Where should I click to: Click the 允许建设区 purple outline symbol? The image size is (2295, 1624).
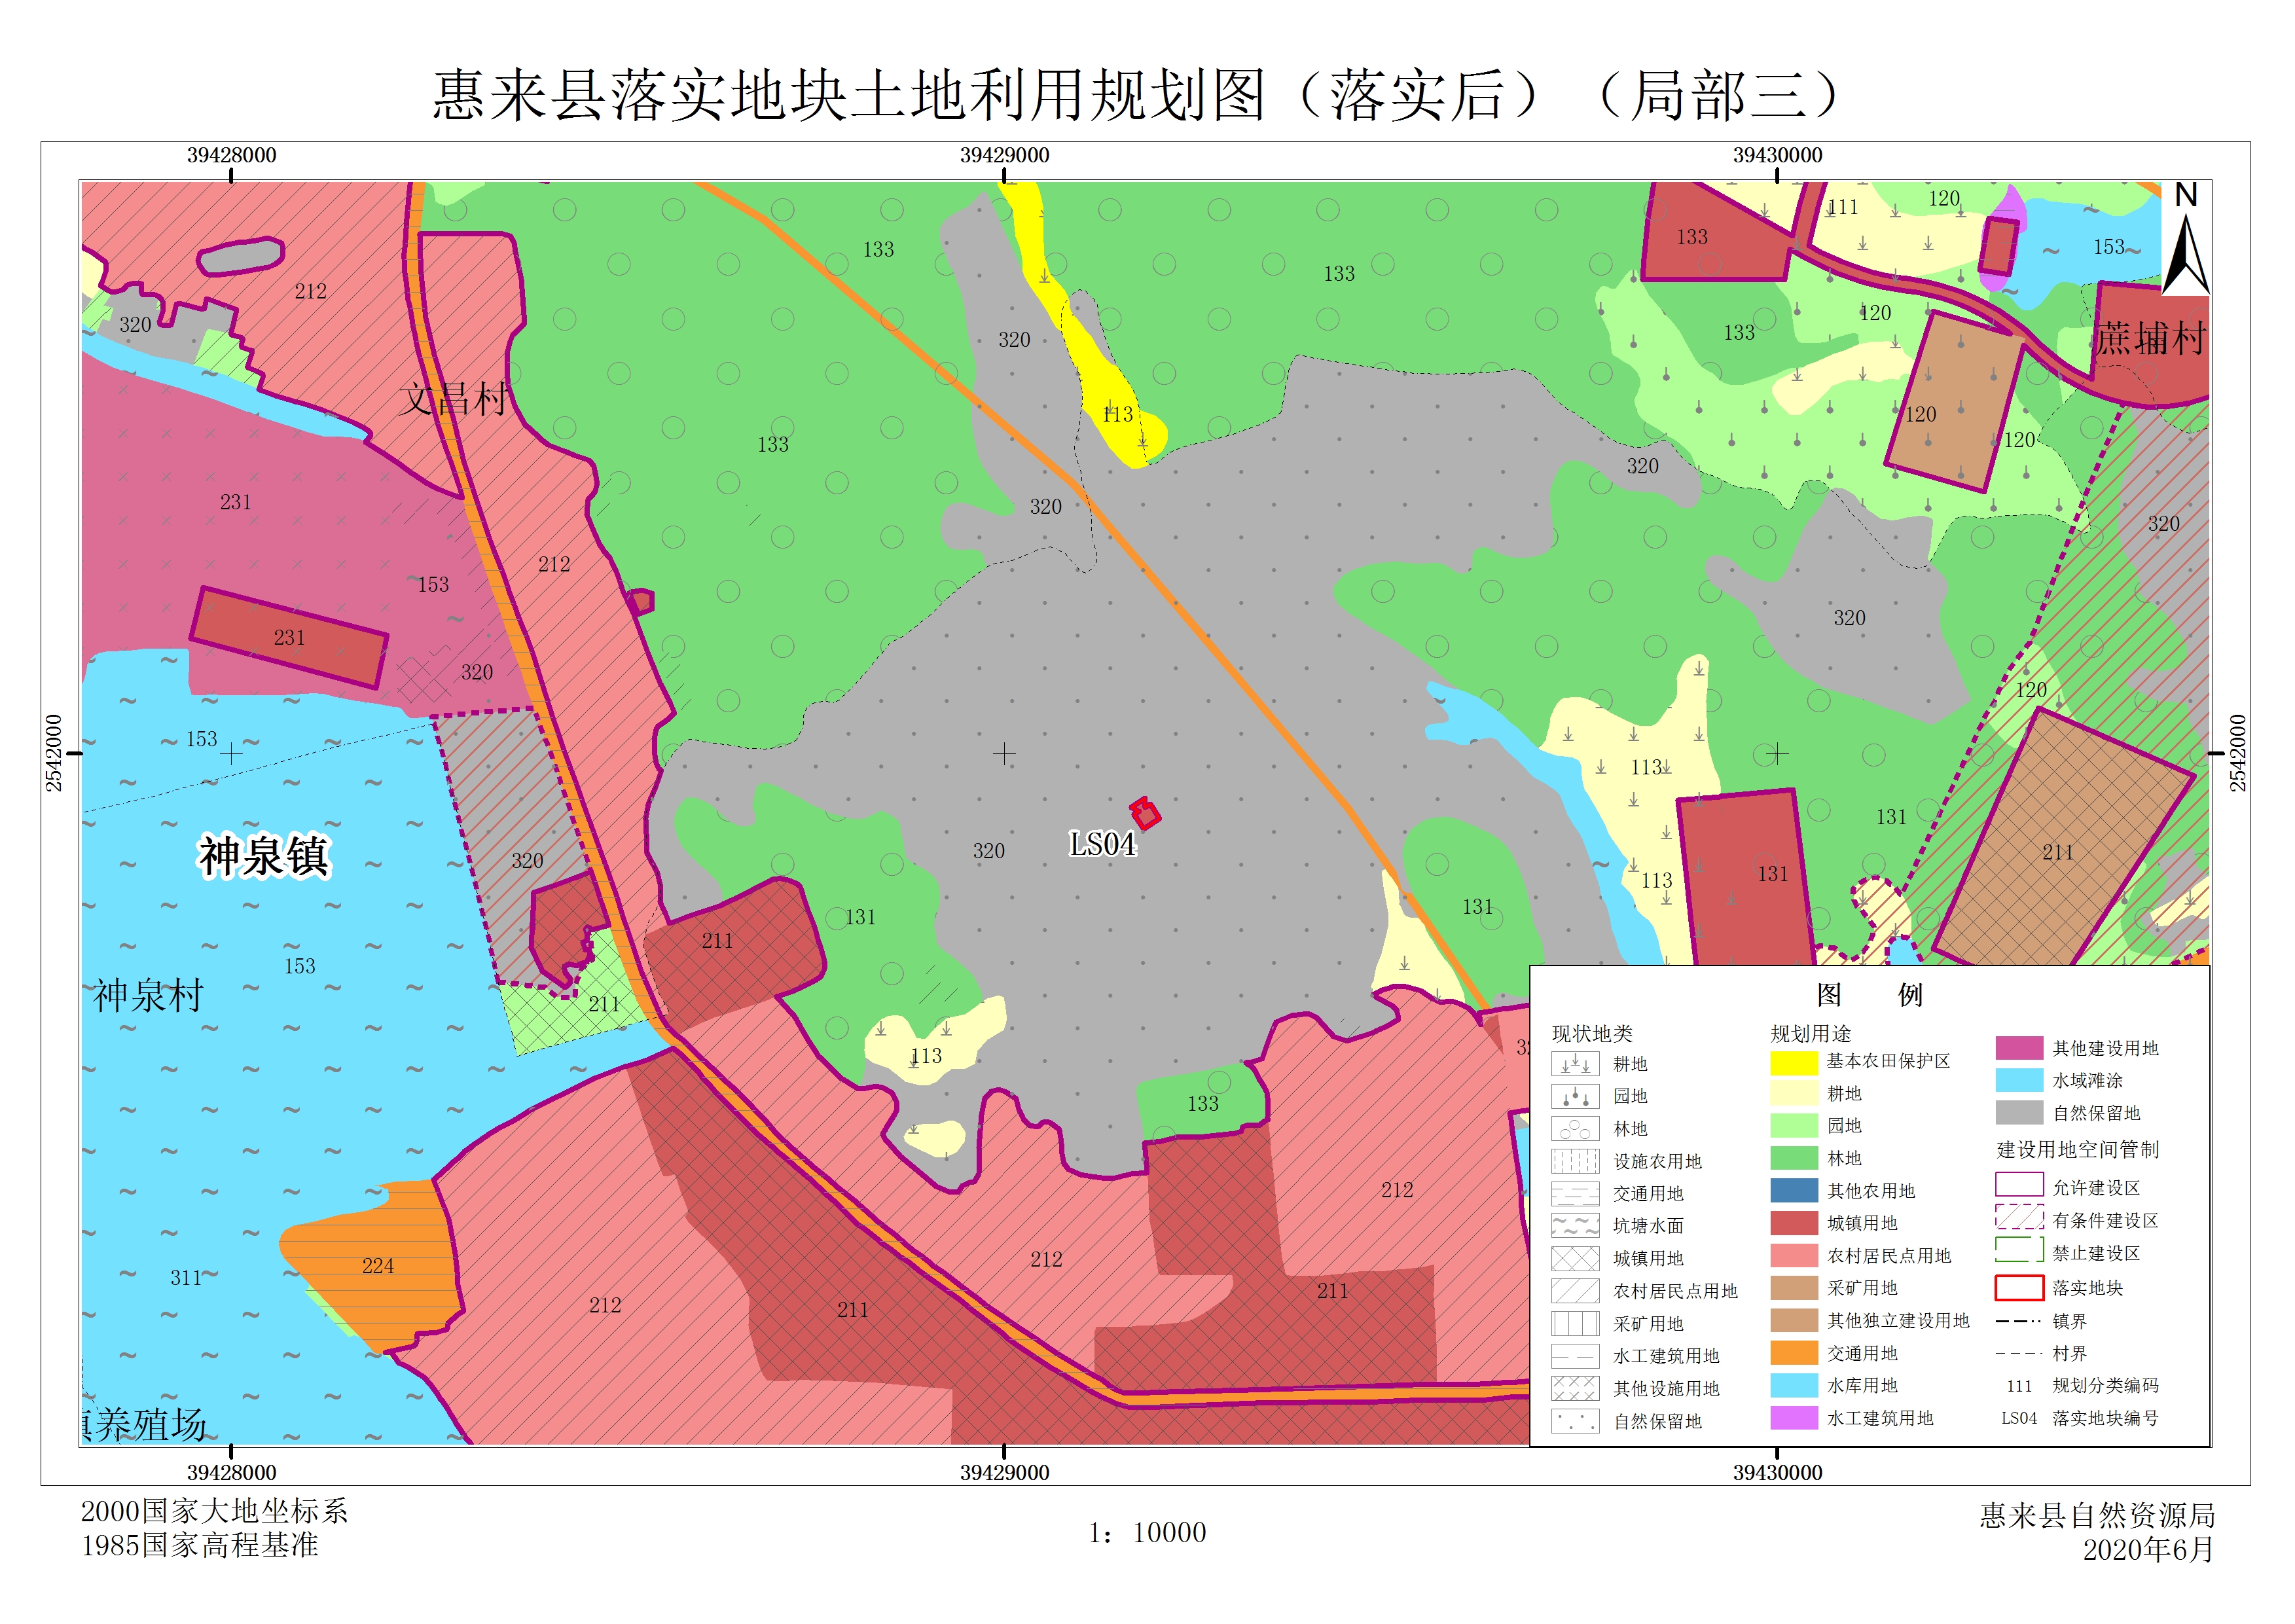pyautogui.click(x=2019, y=1185)
